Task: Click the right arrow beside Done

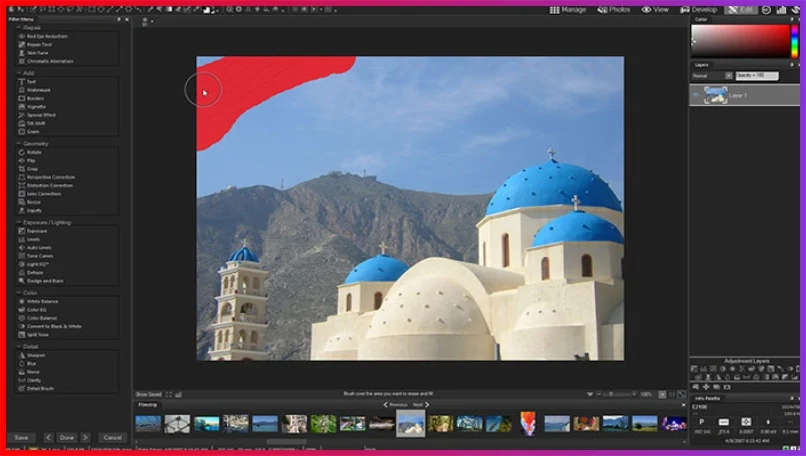Action: (x=85, y=437)
